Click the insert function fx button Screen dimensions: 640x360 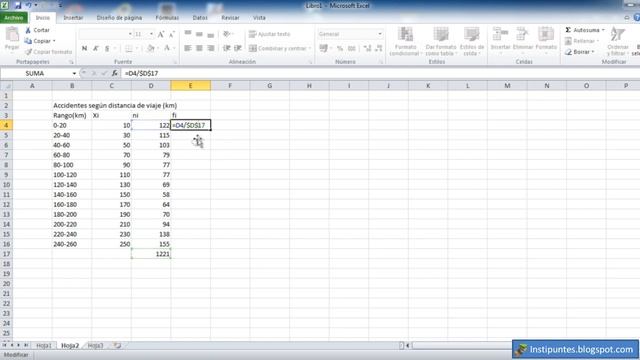coord(115,73)
